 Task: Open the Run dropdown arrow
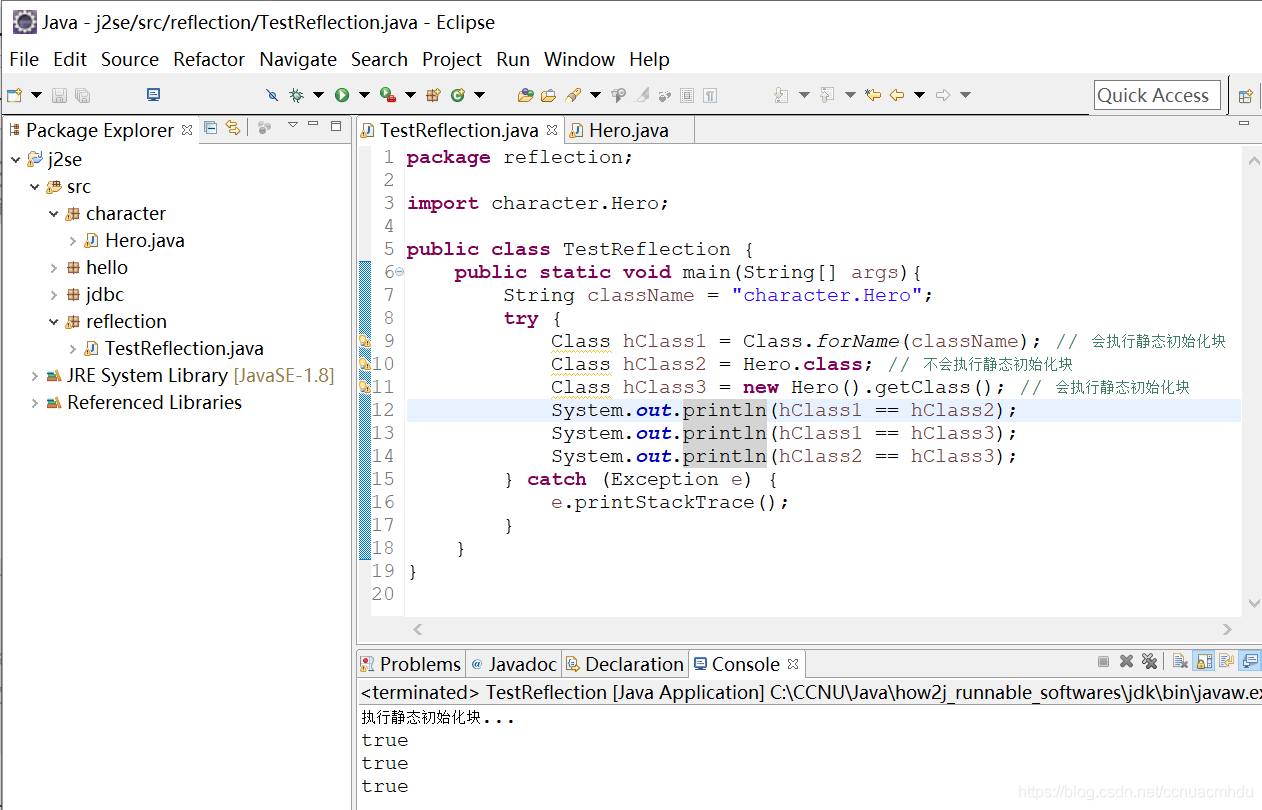pos(364,95)
